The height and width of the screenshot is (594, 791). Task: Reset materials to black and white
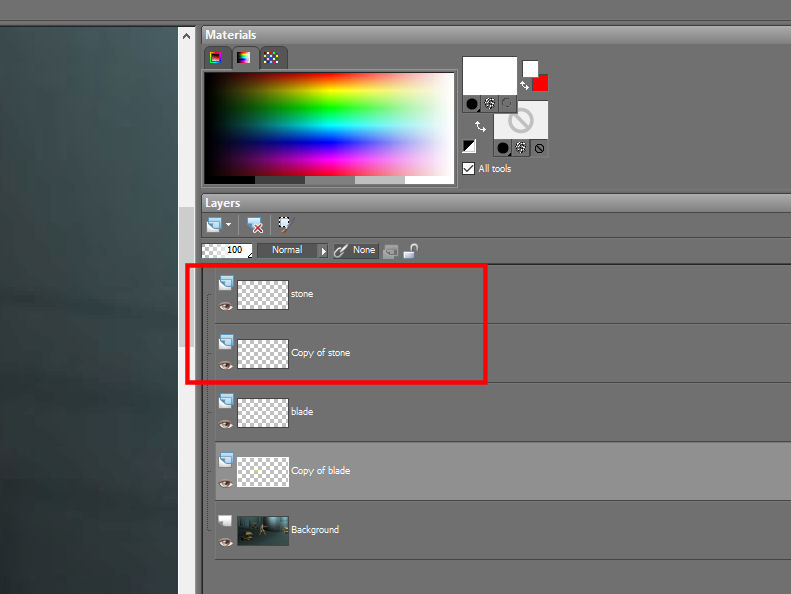point(469,146)
